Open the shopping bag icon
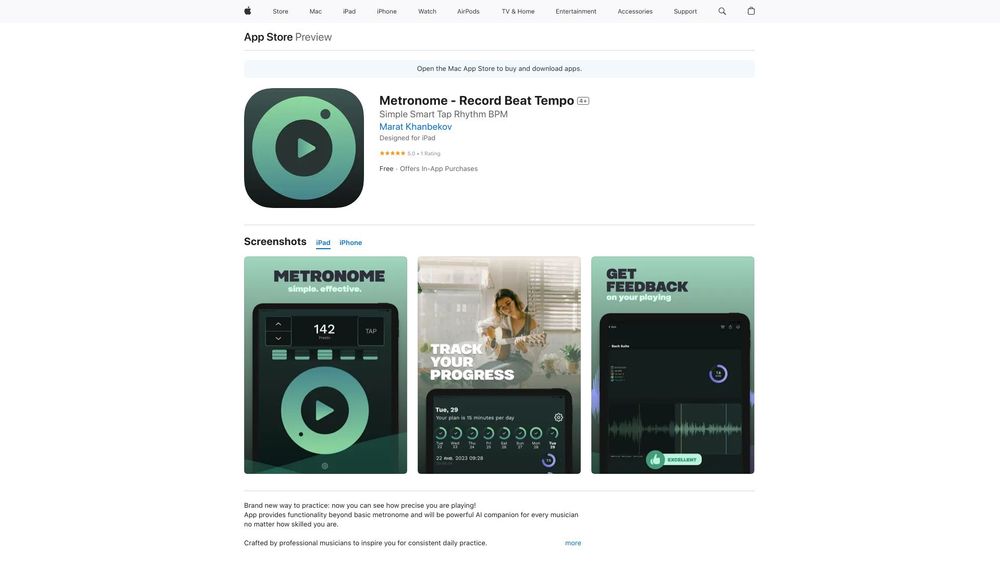Viewport: 1000px width, 563px height. [751, 11]
